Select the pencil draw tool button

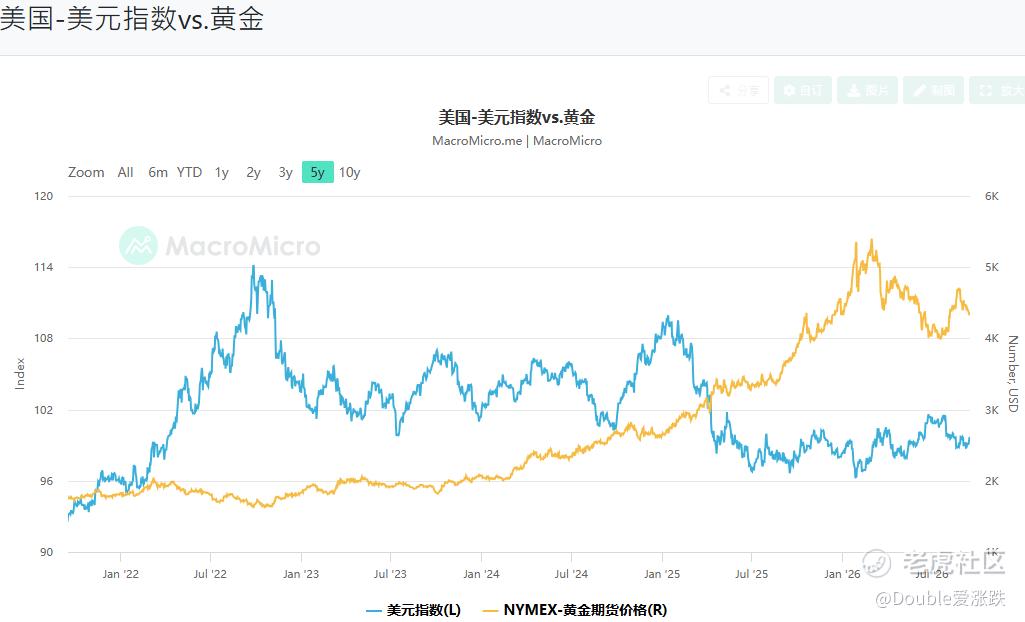[x=933, y=90]
